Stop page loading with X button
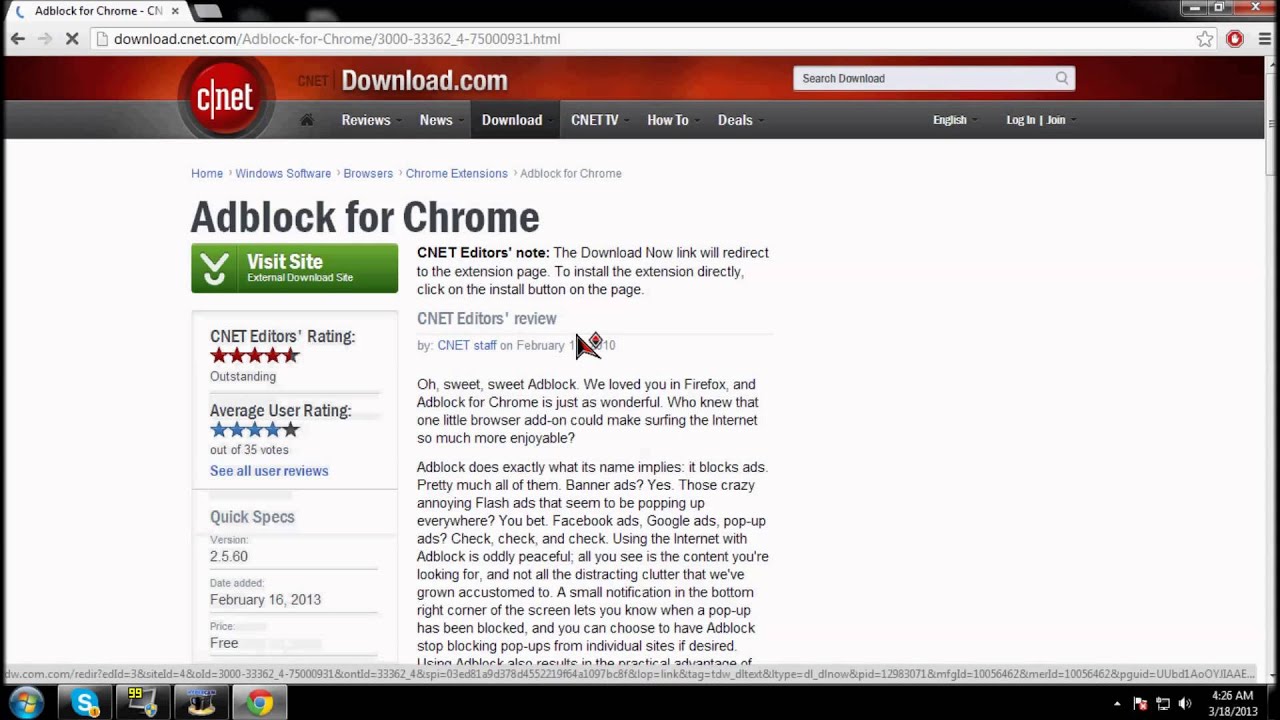 click(73, 39)
